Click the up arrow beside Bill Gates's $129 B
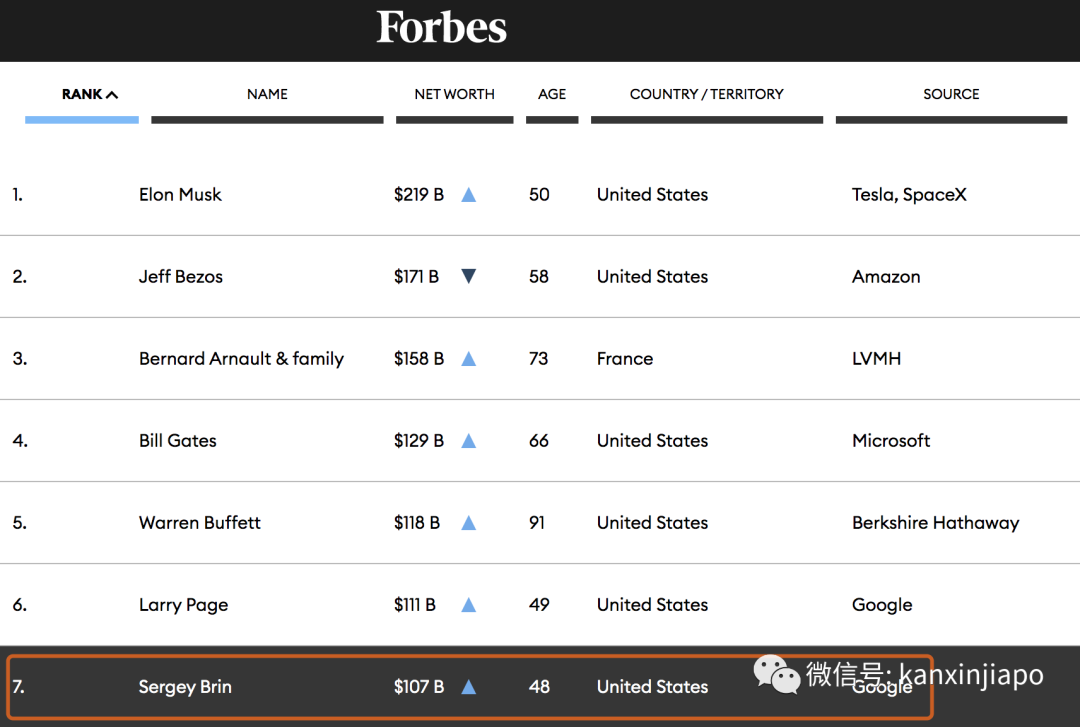Image resolution: width=1080 pixels, height=727 pixels. click(x=468, y=440)
